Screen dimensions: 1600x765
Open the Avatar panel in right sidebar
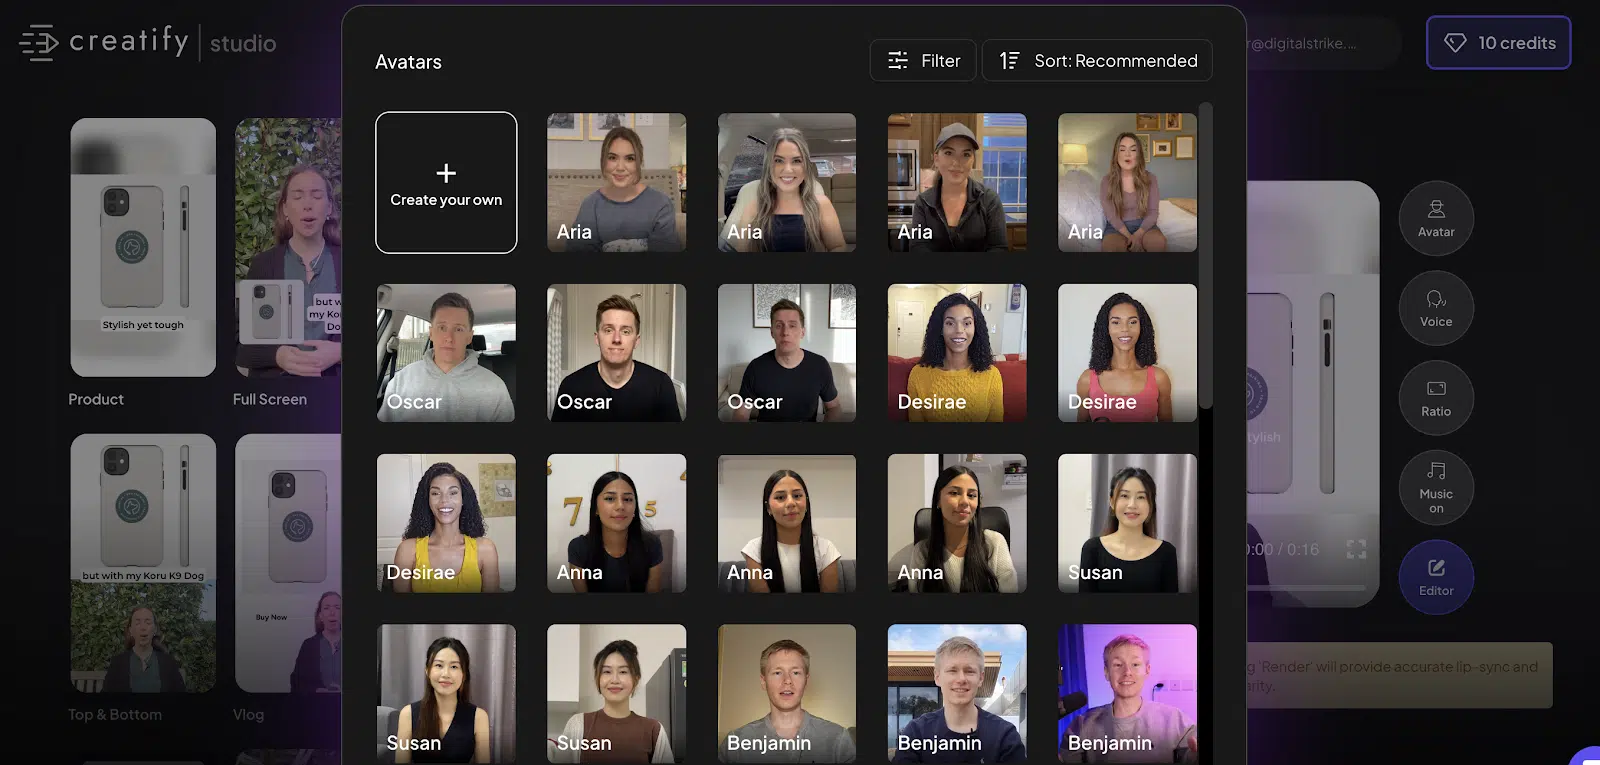(1436, 218)
